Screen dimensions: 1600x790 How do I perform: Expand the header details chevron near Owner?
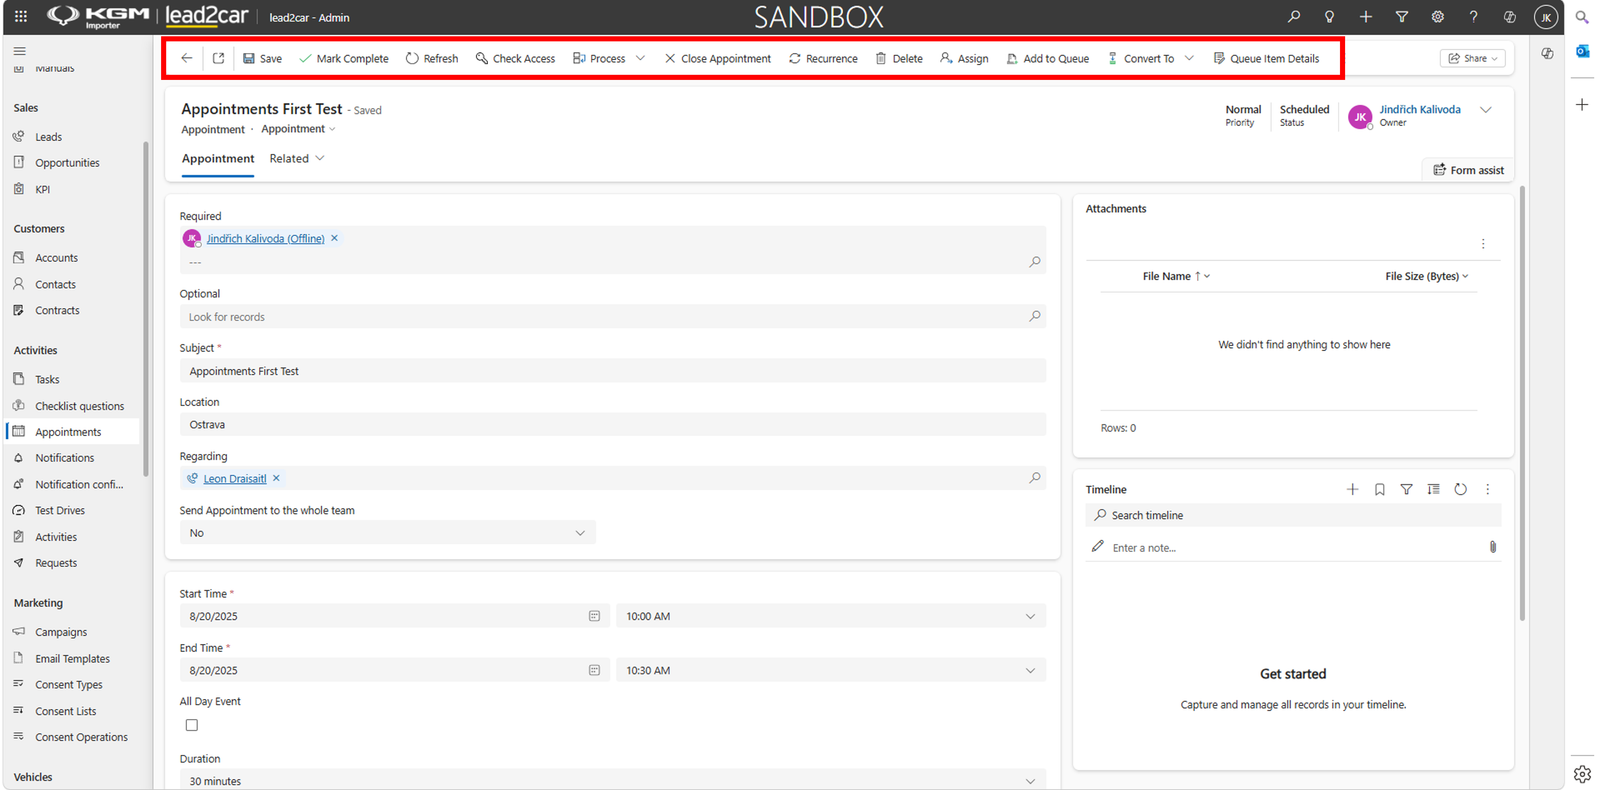click(x=1486, y=110)
